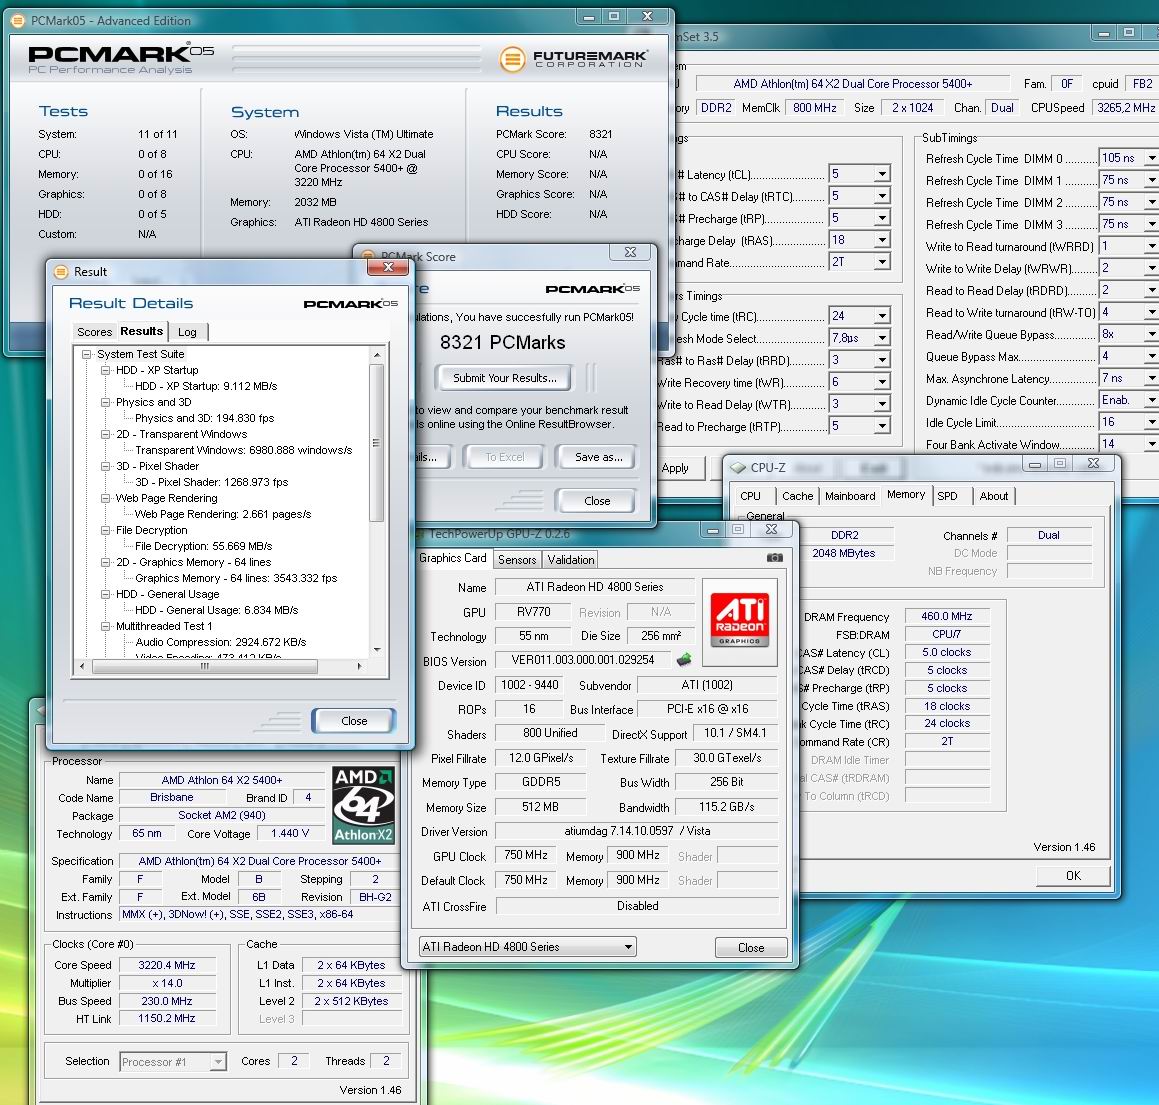Collapse the System Test Suite tree node
1159x1105 pixels.
[x=86, y=354]
